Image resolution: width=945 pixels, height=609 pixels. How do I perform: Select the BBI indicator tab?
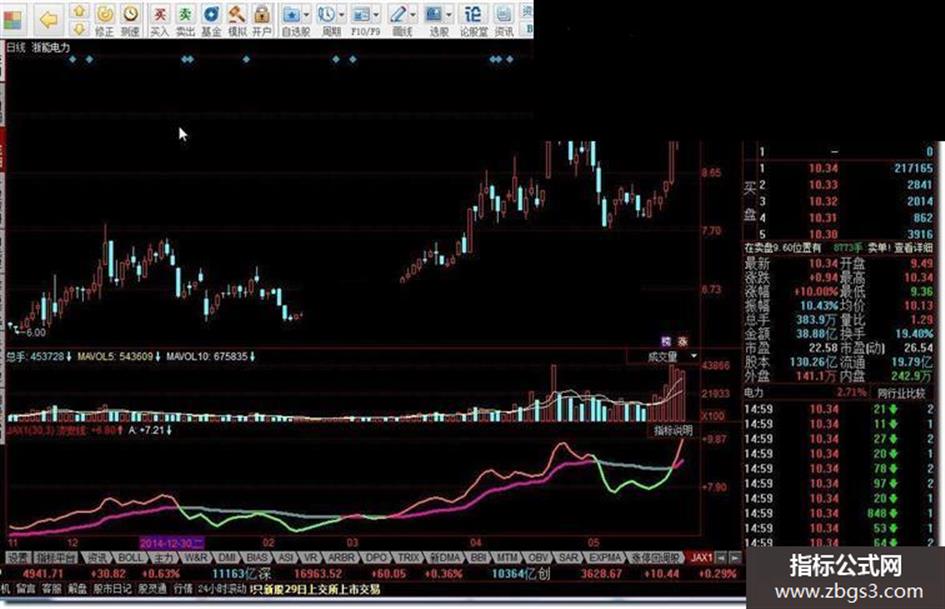pos(479,558)
